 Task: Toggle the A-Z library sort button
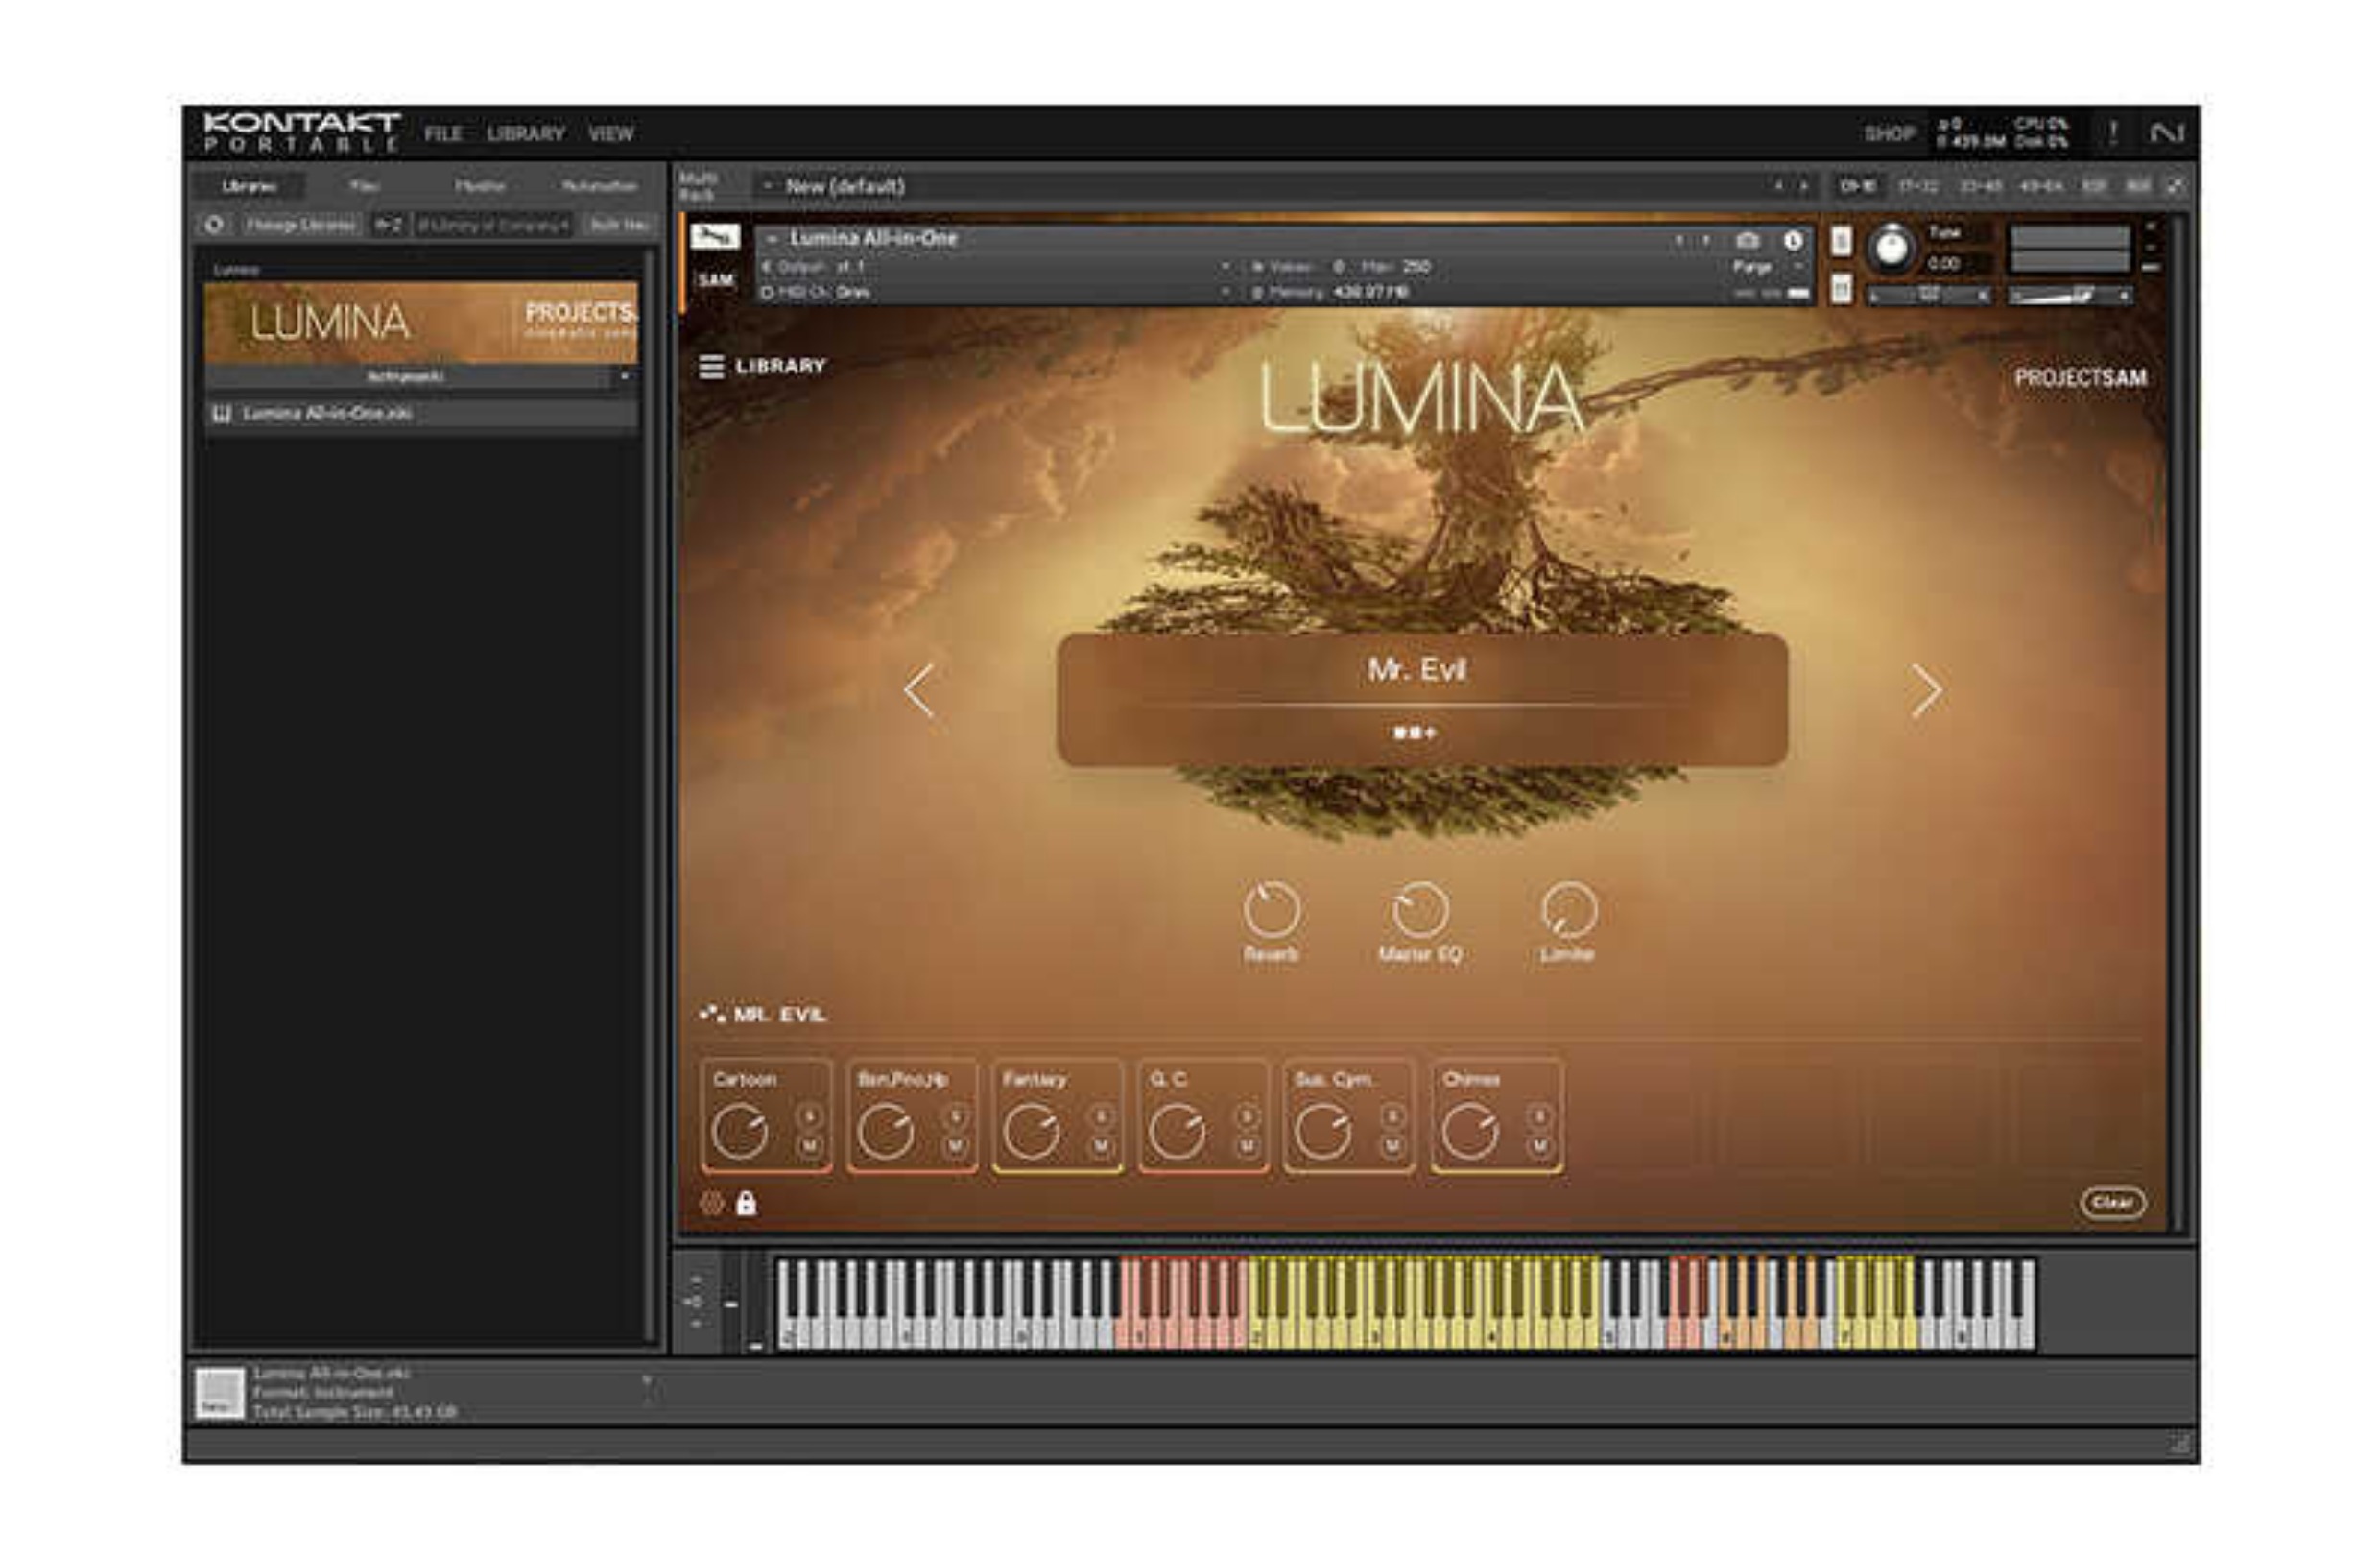(388, 225)
